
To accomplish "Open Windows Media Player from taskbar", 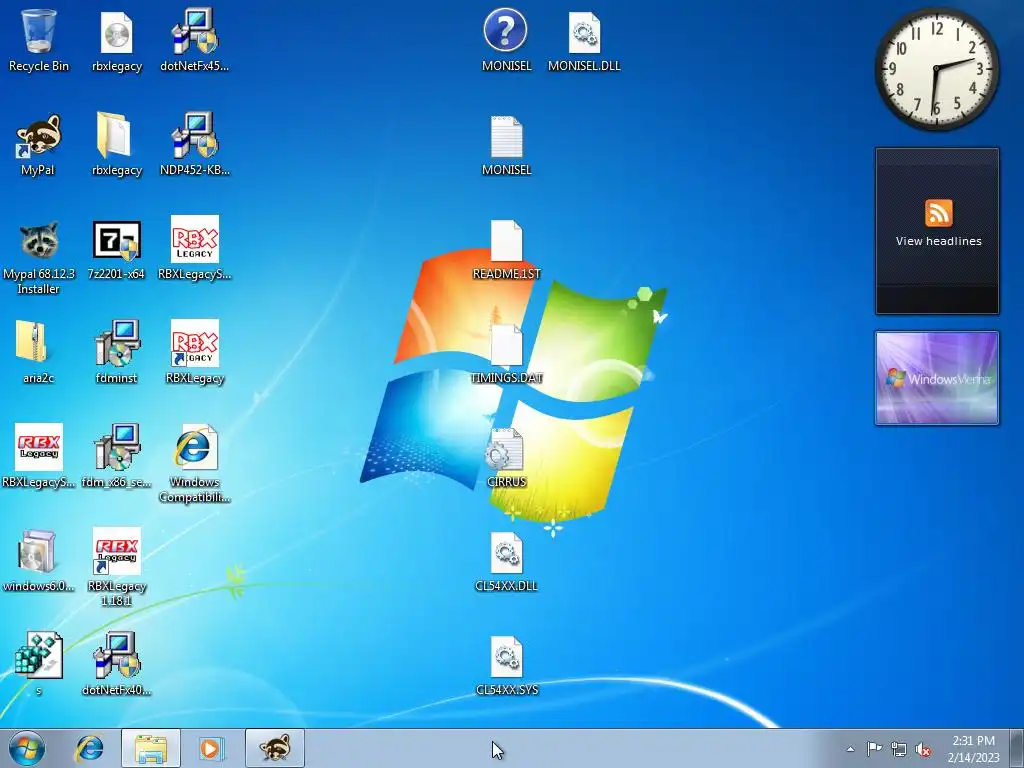I will pos(212,748).
